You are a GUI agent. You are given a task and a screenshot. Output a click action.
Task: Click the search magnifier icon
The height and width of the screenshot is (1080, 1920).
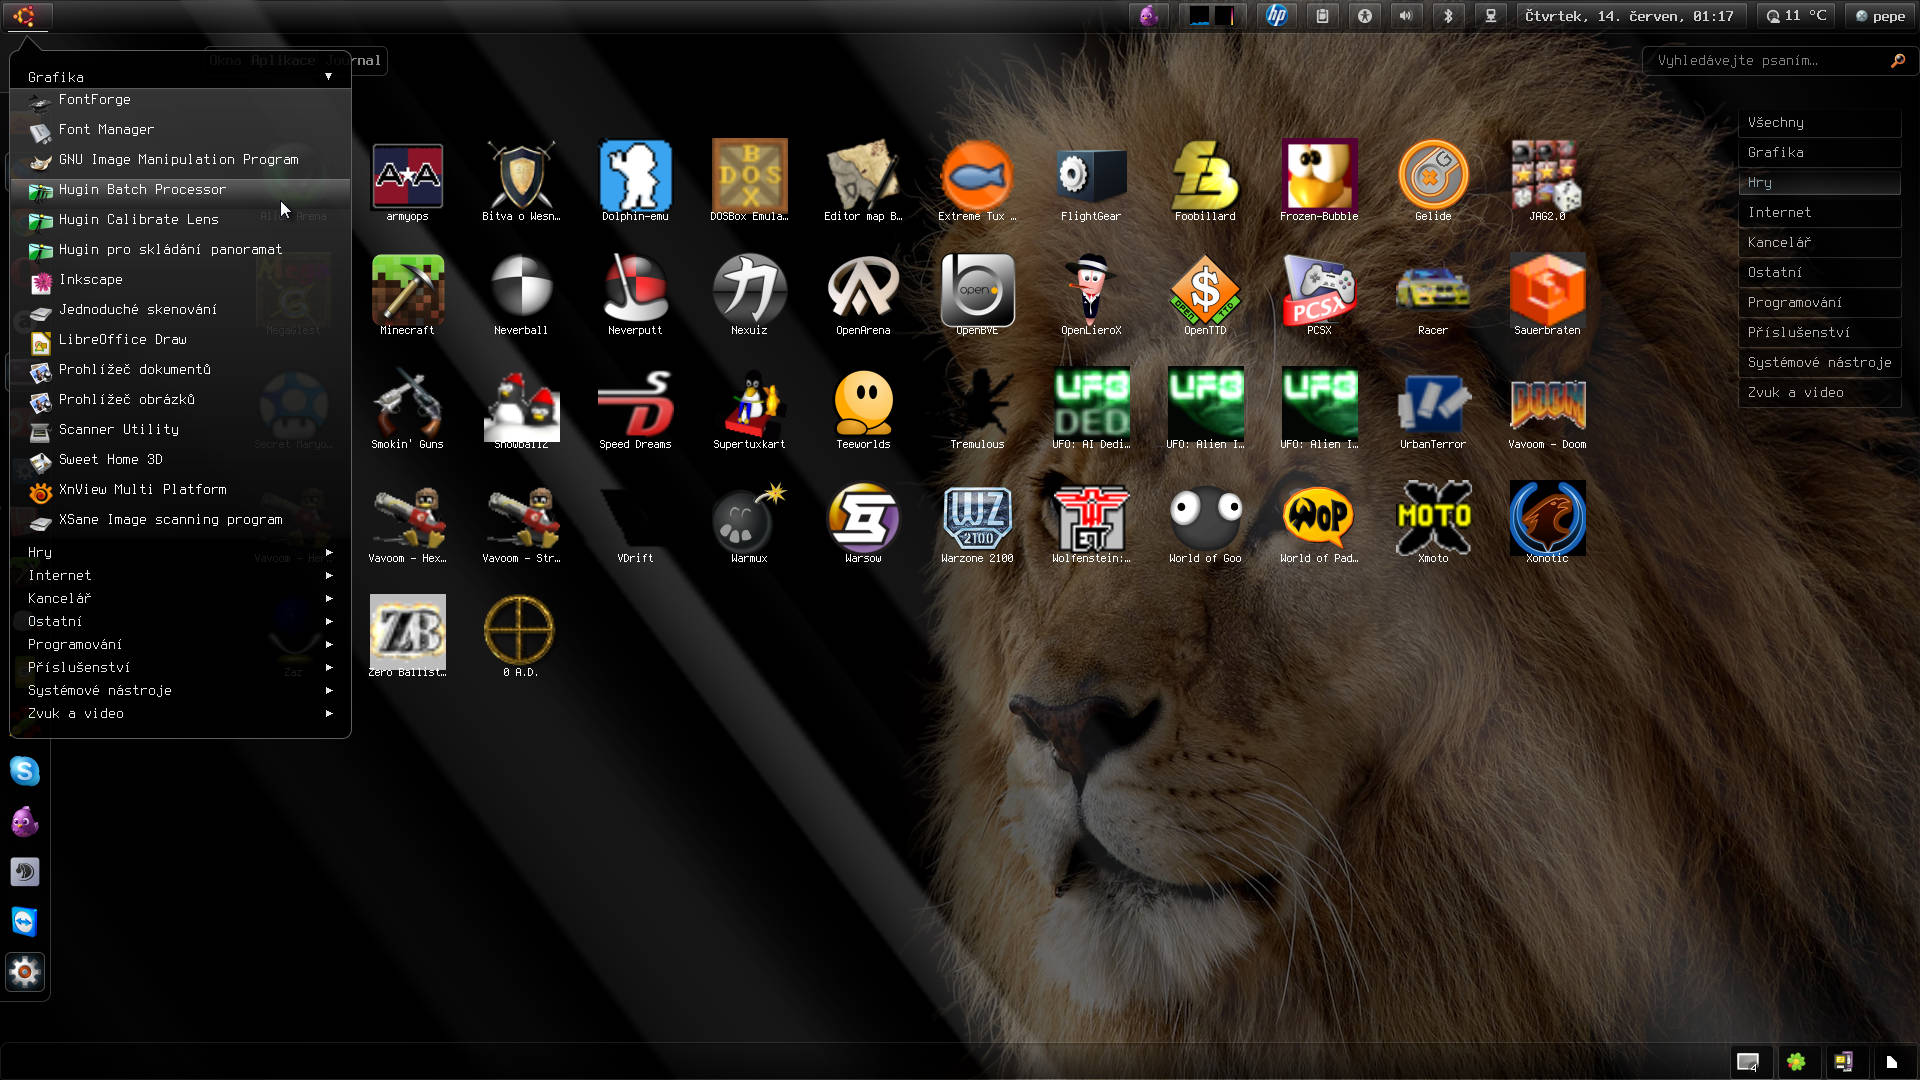[x=1897, y=61]
